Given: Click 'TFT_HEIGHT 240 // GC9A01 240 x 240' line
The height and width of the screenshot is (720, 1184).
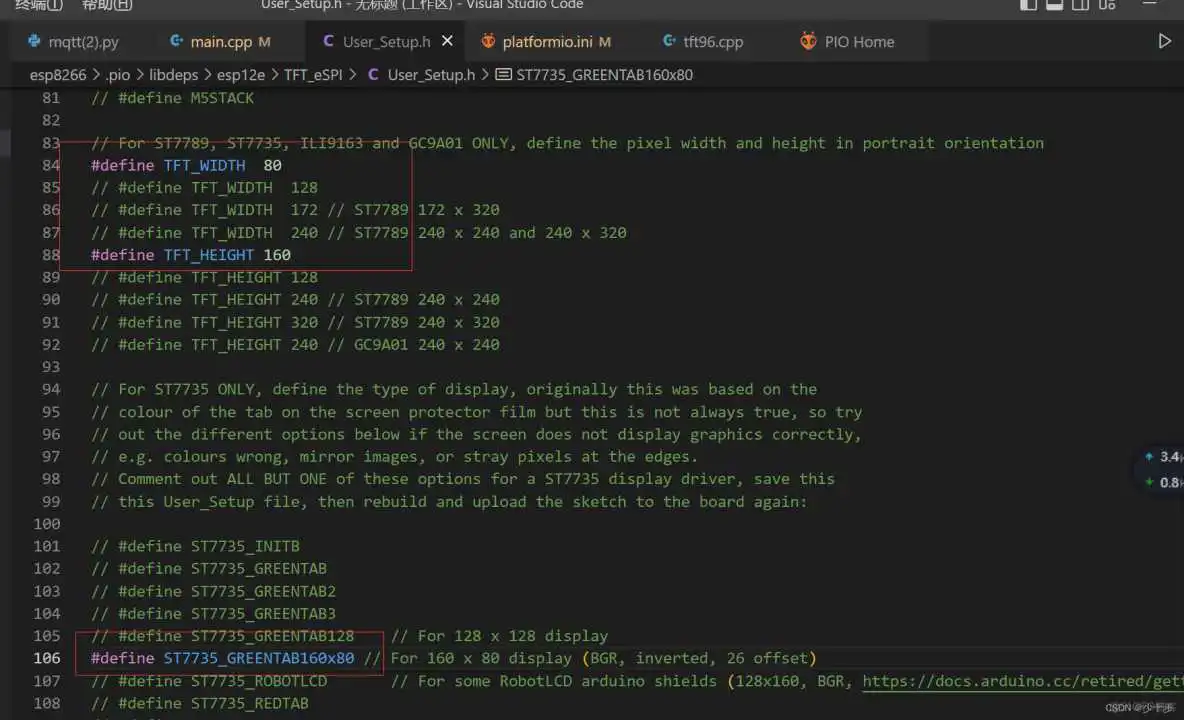Looking at the screenshot, I should point(295,345).
